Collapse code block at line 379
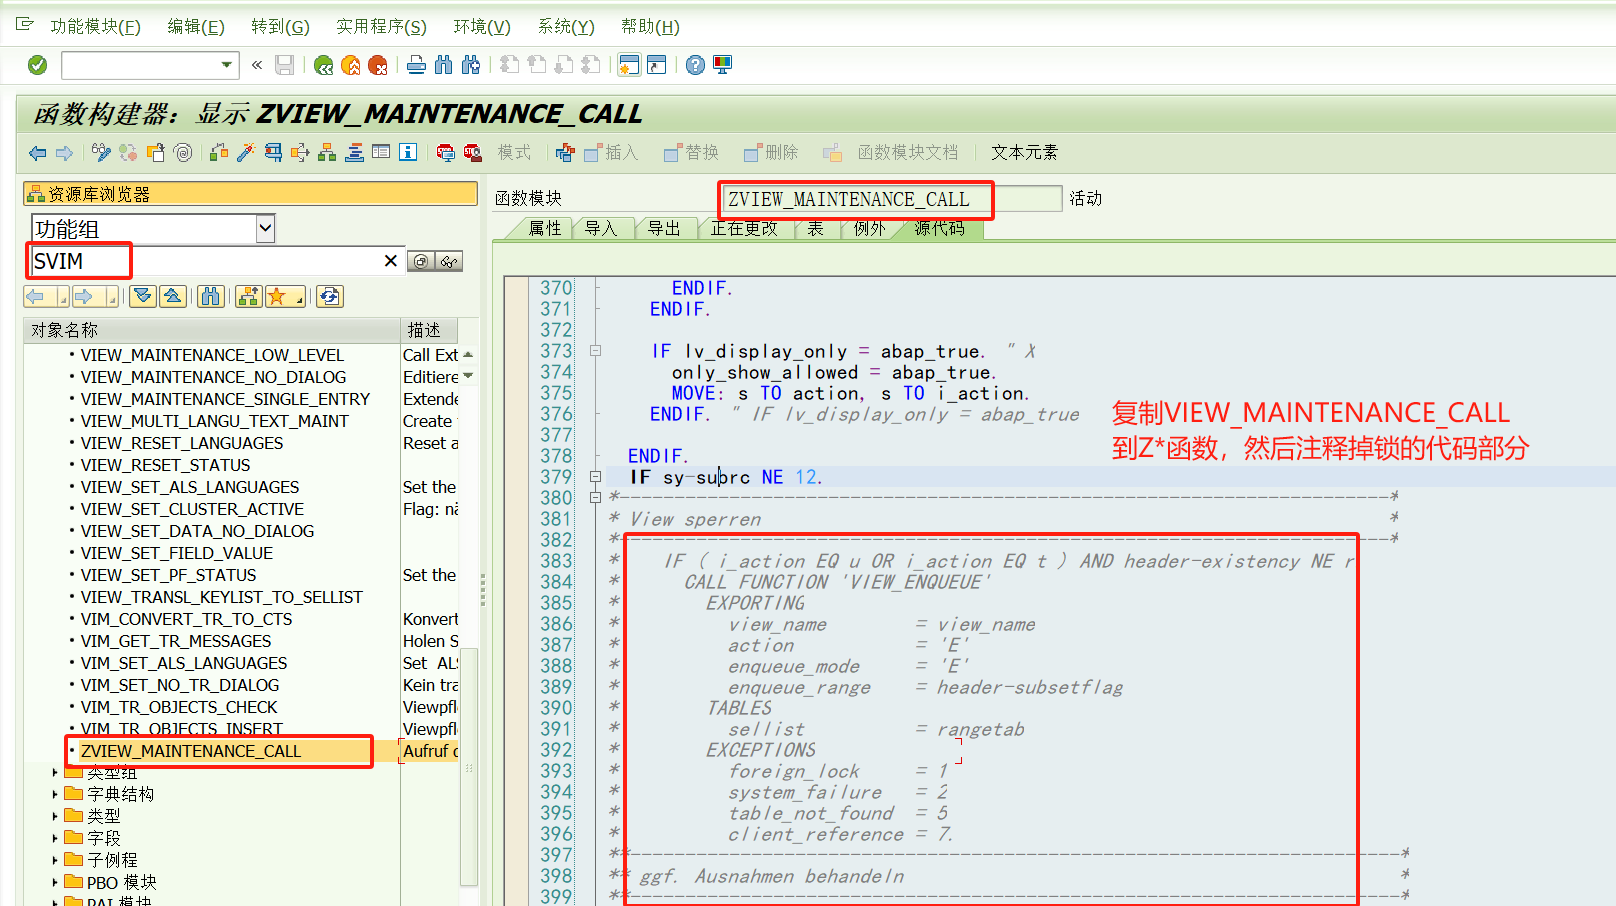 click(x=595, y=477)
